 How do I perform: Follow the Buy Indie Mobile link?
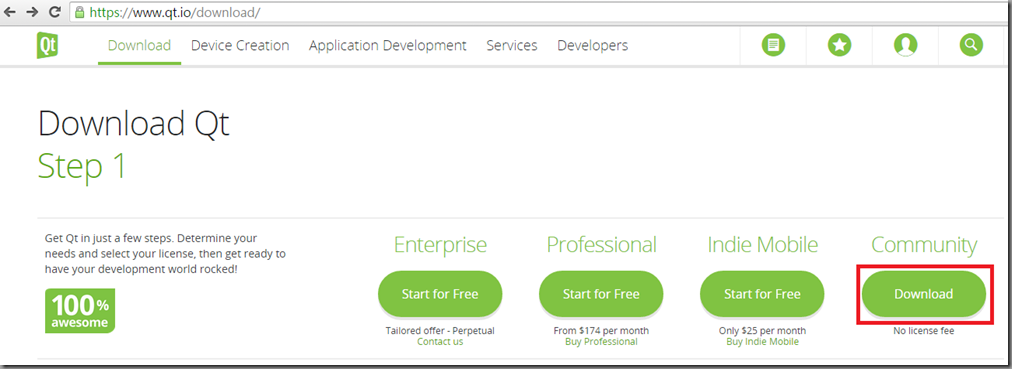[x=762, y=342]
